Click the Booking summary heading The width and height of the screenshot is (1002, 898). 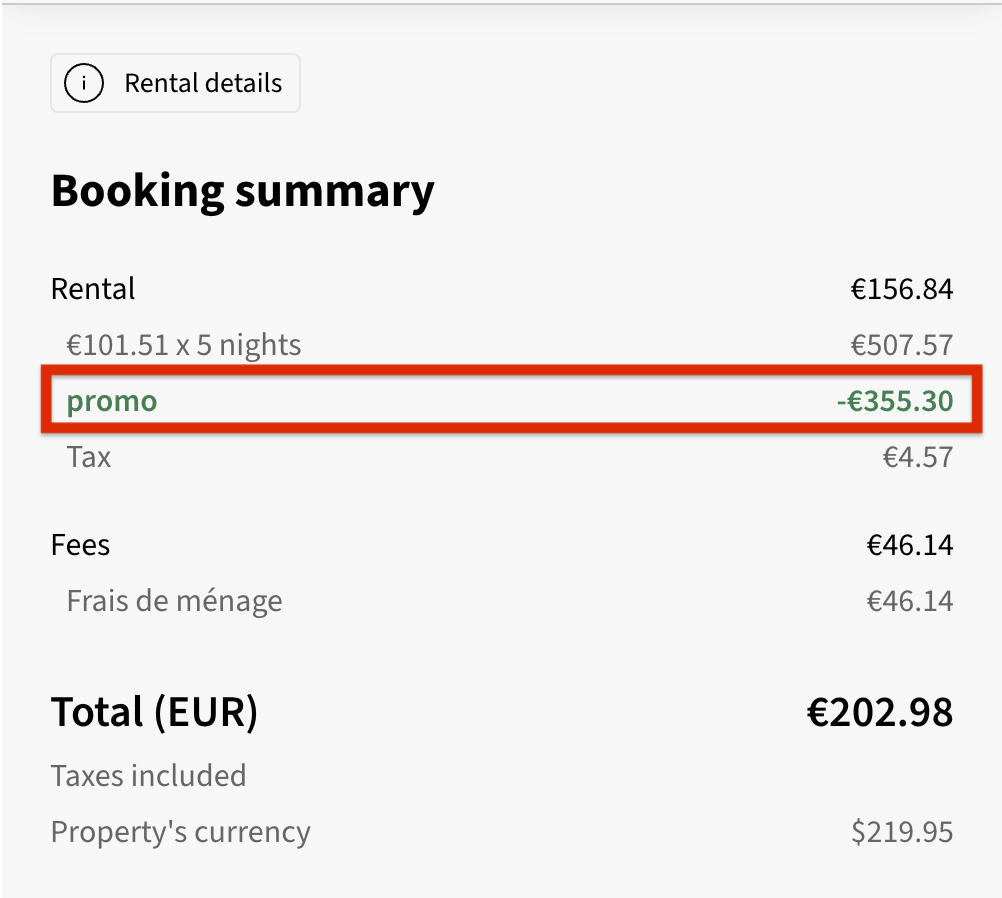click(x=242, y=190)
